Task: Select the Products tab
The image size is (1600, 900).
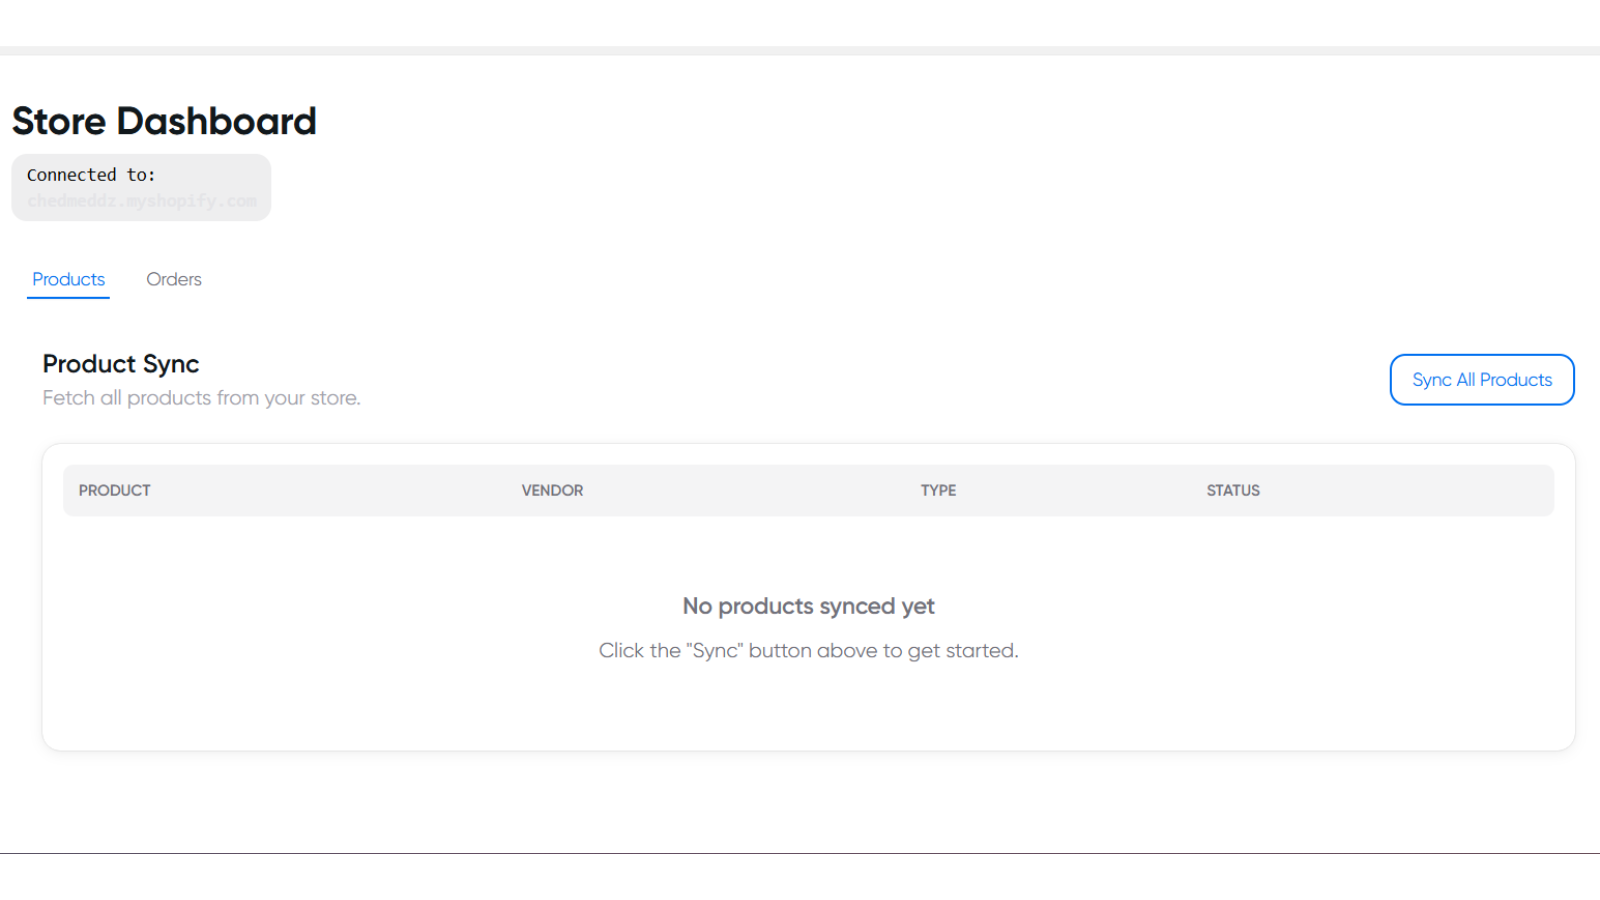Action: (68, 279)
